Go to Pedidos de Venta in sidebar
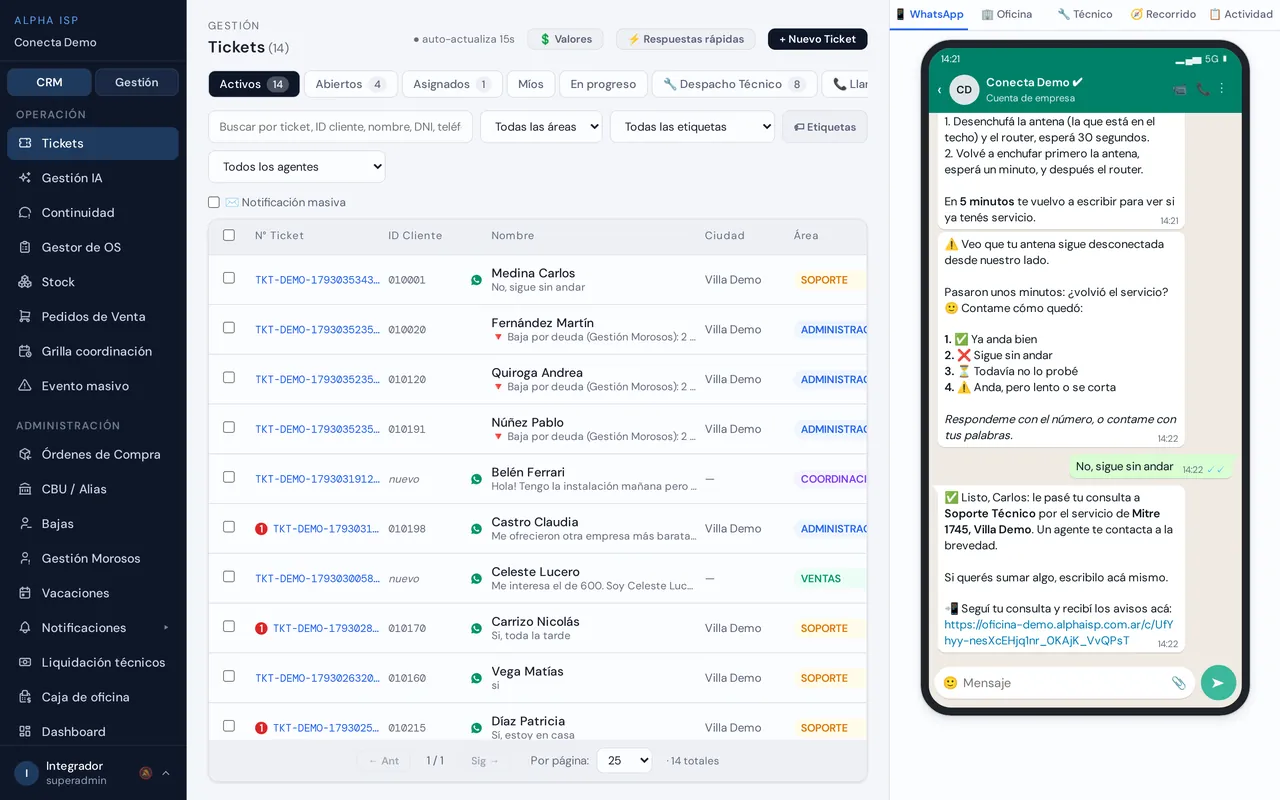1280x800 pixels. (93, 317)
